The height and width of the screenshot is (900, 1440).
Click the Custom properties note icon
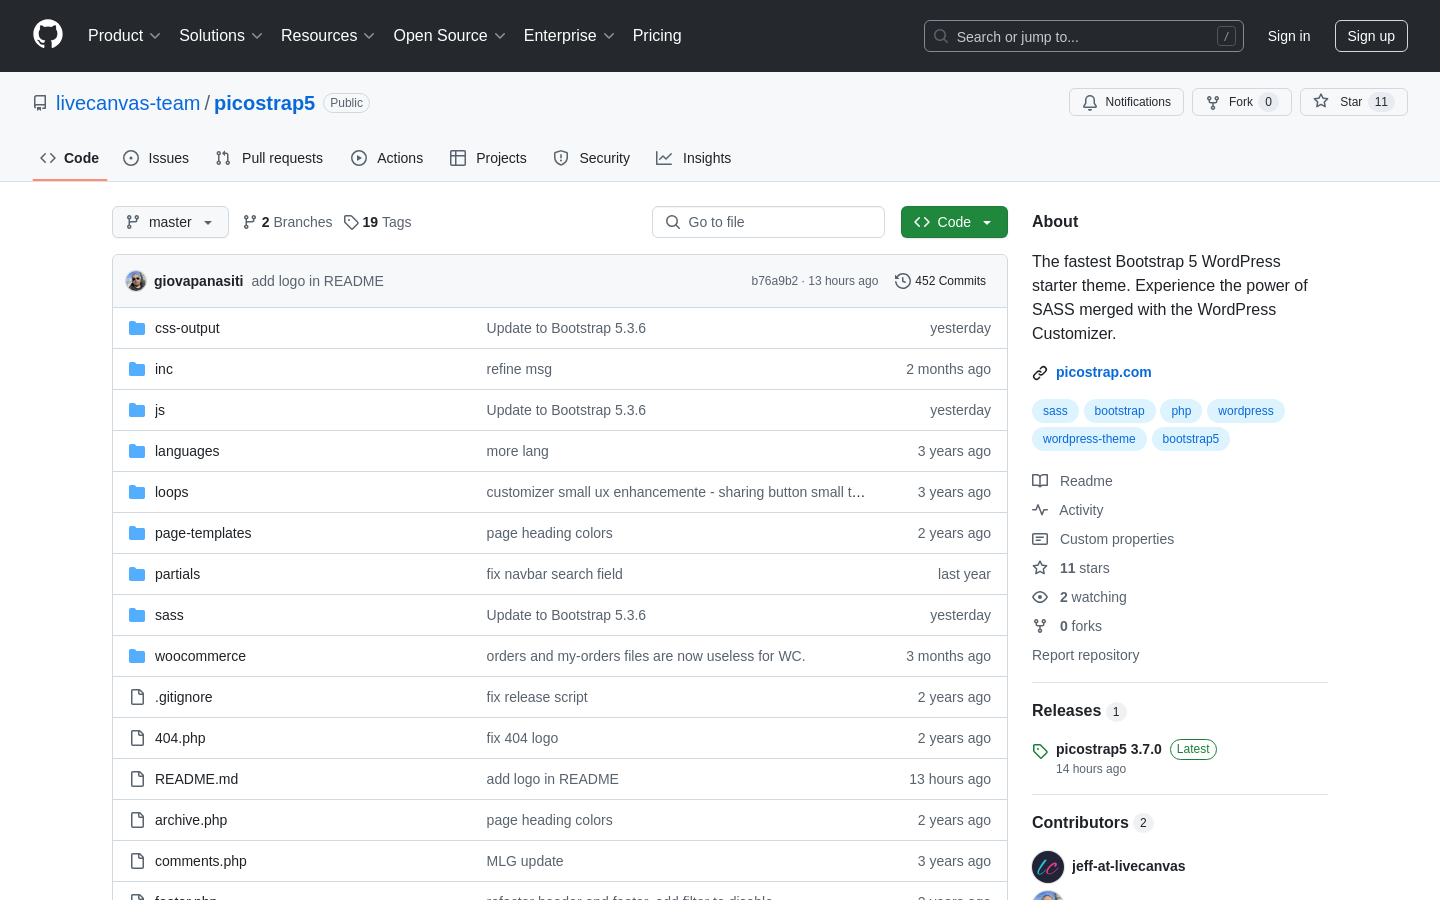[1040, 539]
